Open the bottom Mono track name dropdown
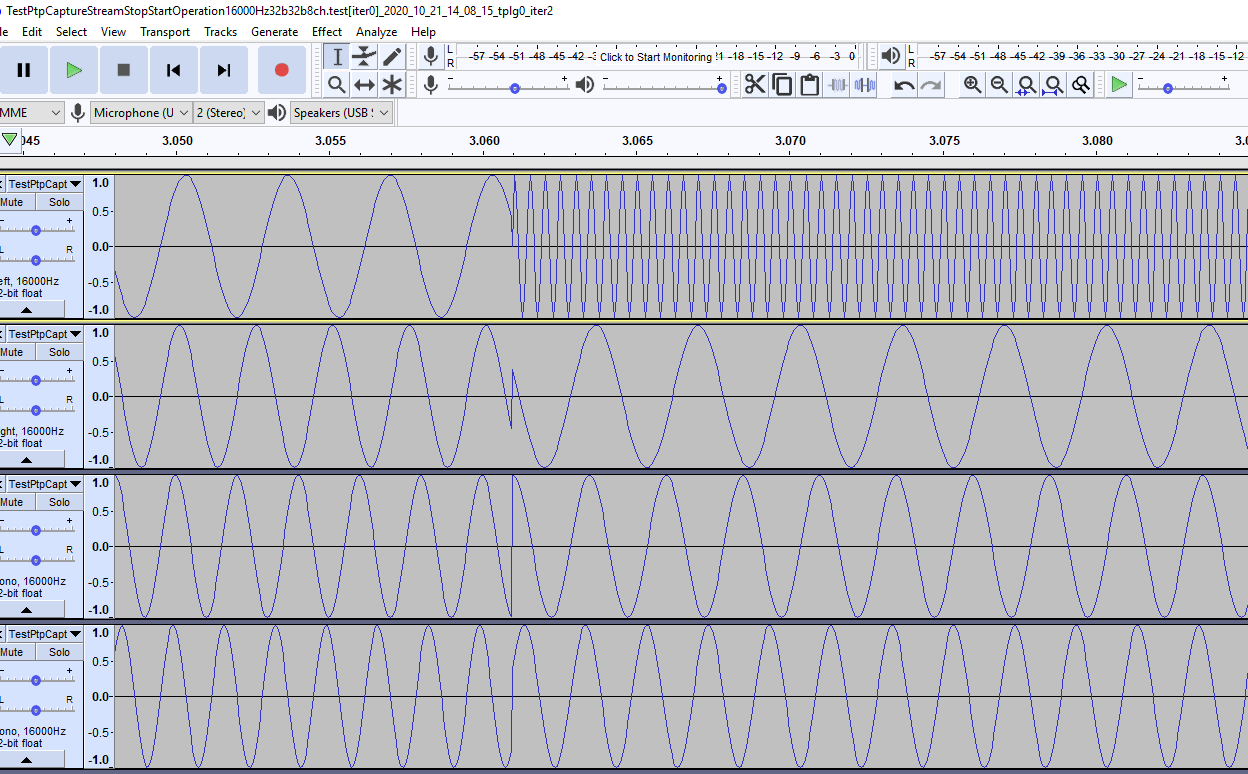1248x774 pixels. (45, 634)
